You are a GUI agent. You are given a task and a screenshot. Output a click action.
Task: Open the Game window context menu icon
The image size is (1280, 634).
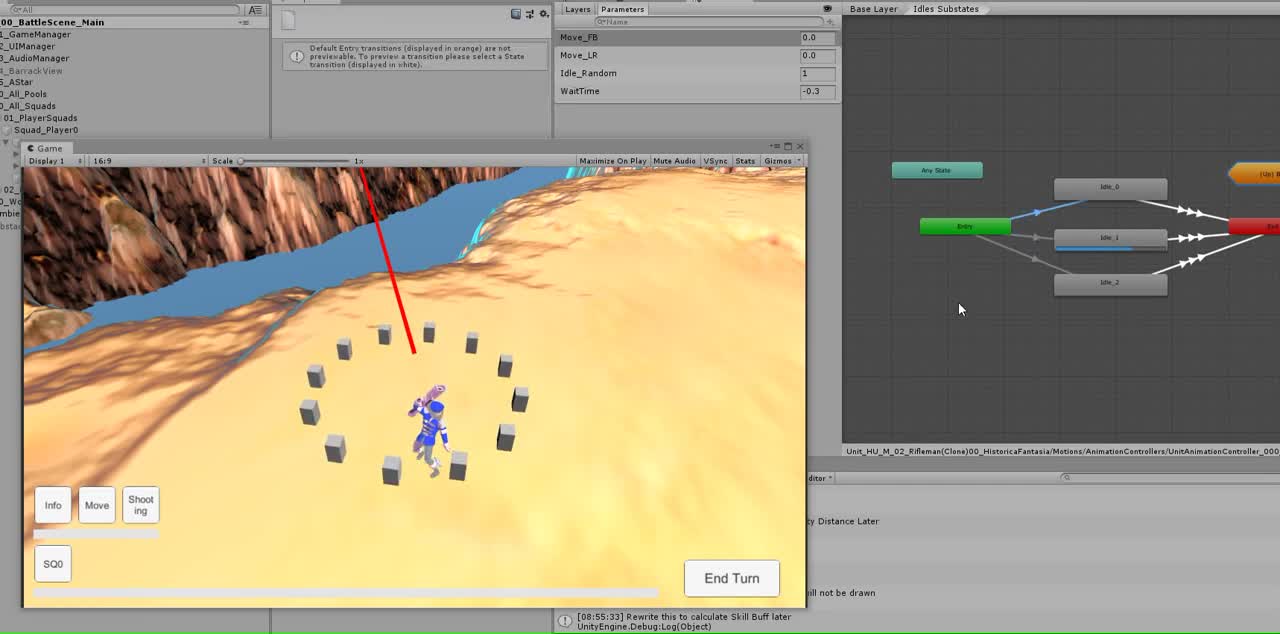point(774,147)
